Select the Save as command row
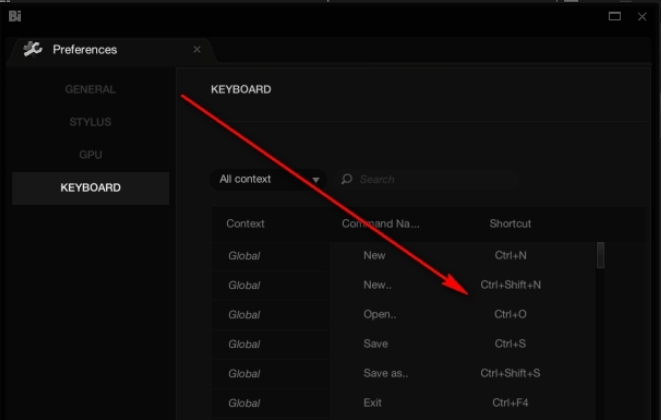The height and width of the screenshot is (420, 661). click(386, 373)
